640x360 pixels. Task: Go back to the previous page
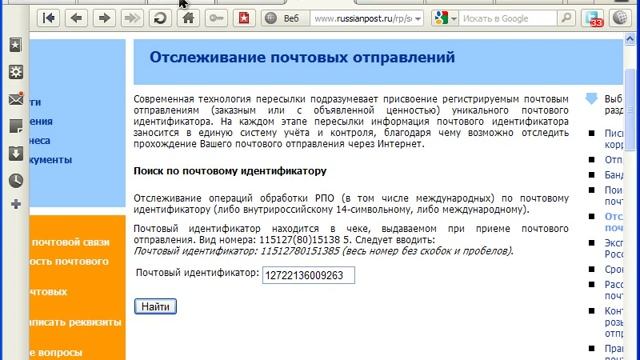coord(76,18)
